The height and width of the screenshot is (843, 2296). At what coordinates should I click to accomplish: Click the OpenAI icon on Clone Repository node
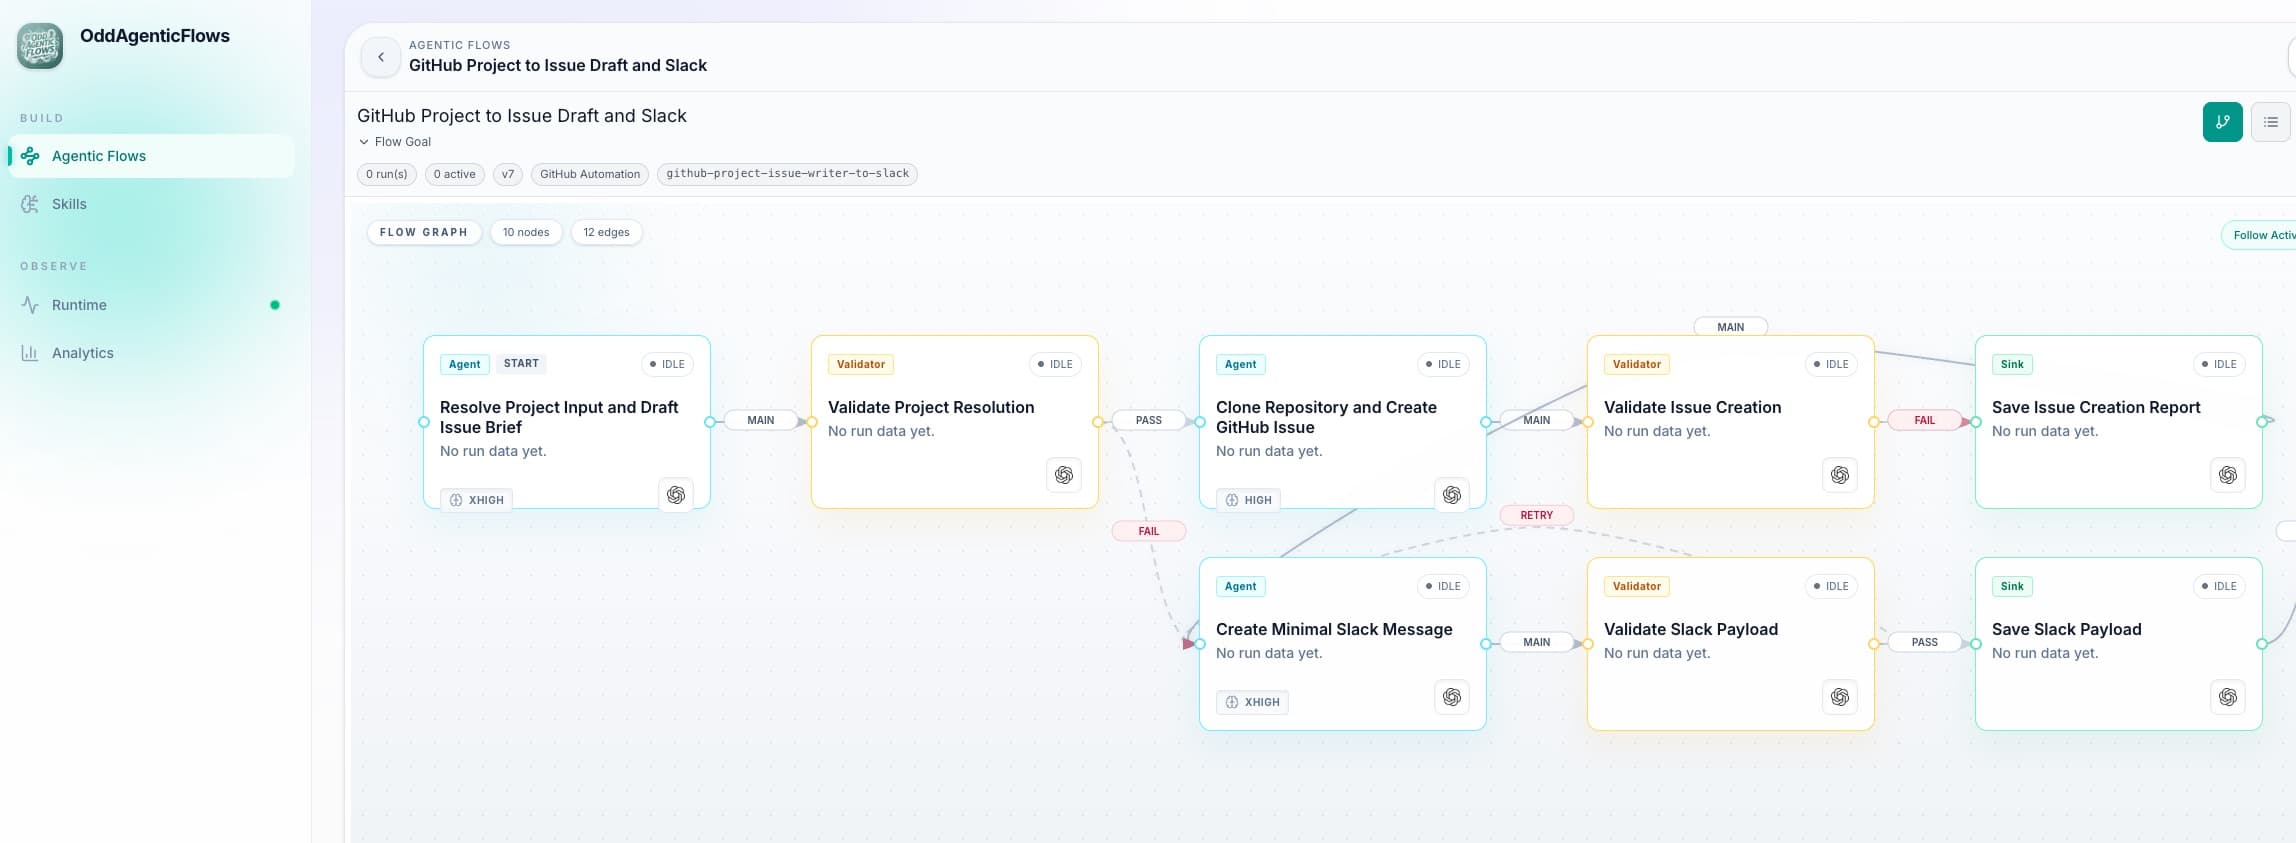(1452, 495)
